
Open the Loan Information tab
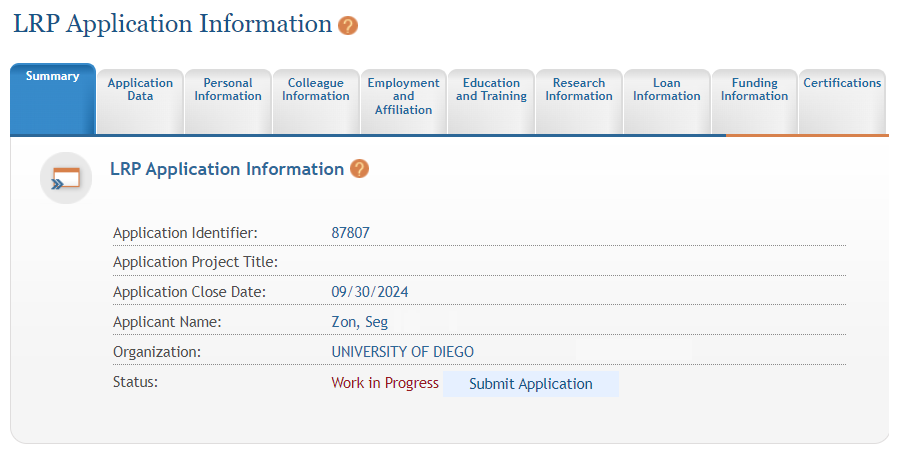pos(667,102)
